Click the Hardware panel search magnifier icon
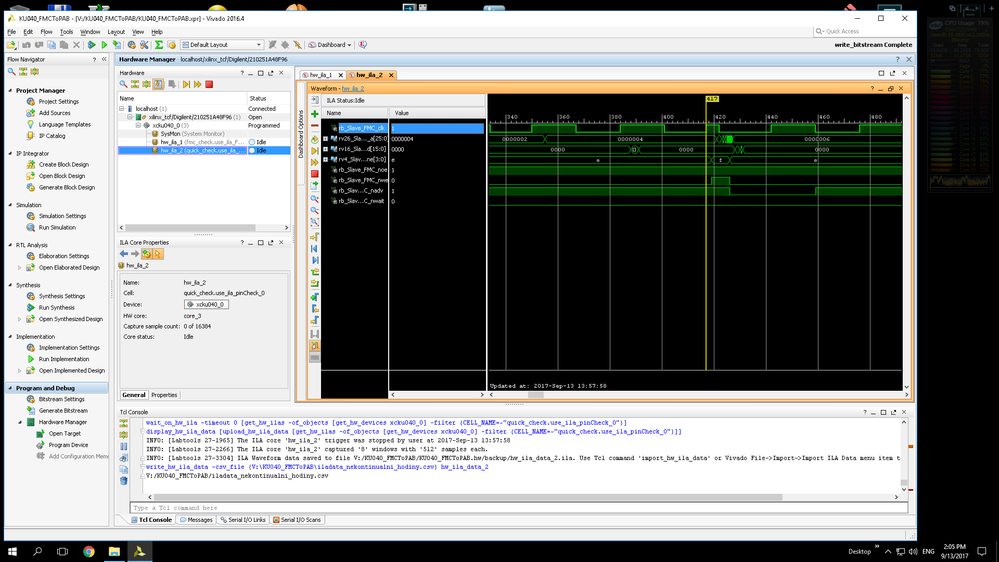The width and height of the screenshot is (999, 562). point(124,84)
